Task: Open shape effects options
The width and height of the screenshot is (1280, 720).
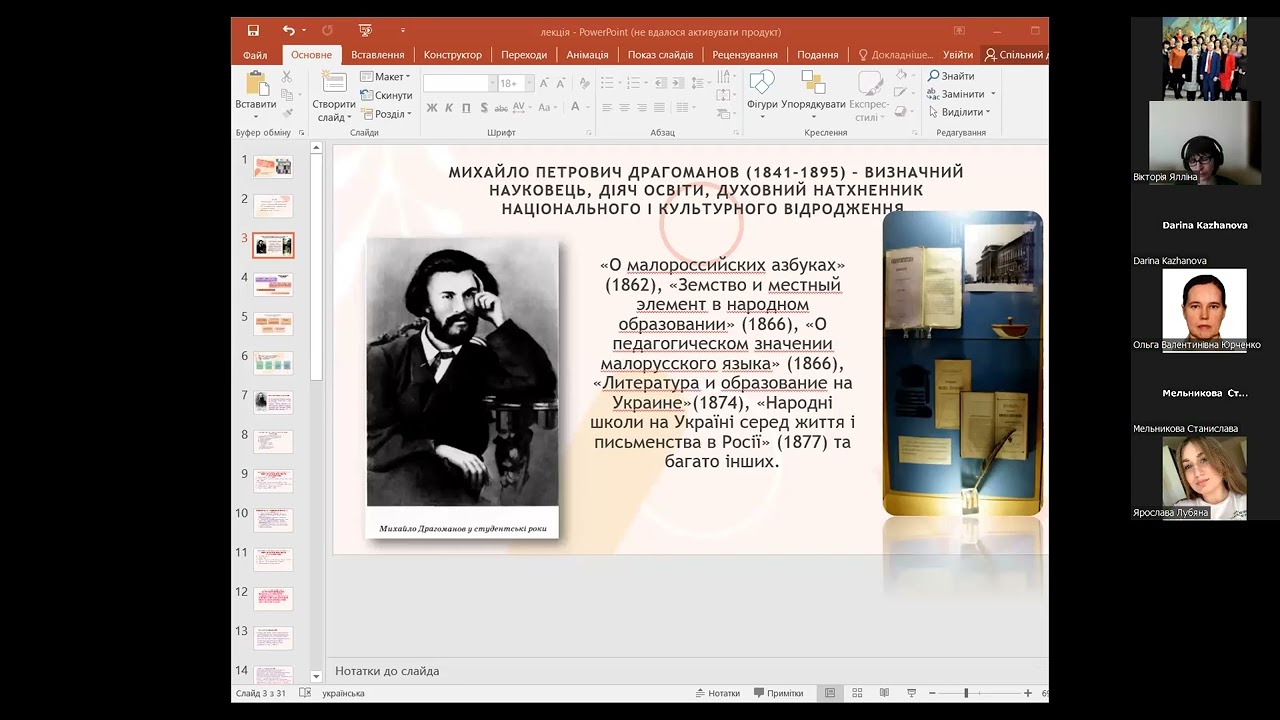Action: pyautogui.click(x=903, y=112)
